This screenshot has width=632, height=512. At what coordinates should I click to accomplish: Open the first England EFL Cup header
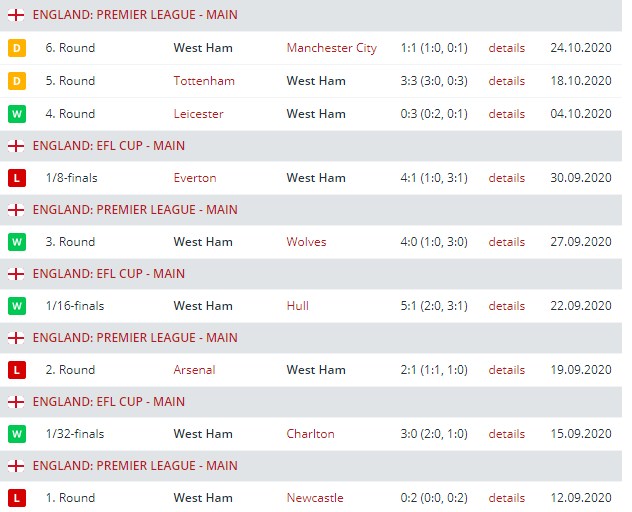[108, 146]
